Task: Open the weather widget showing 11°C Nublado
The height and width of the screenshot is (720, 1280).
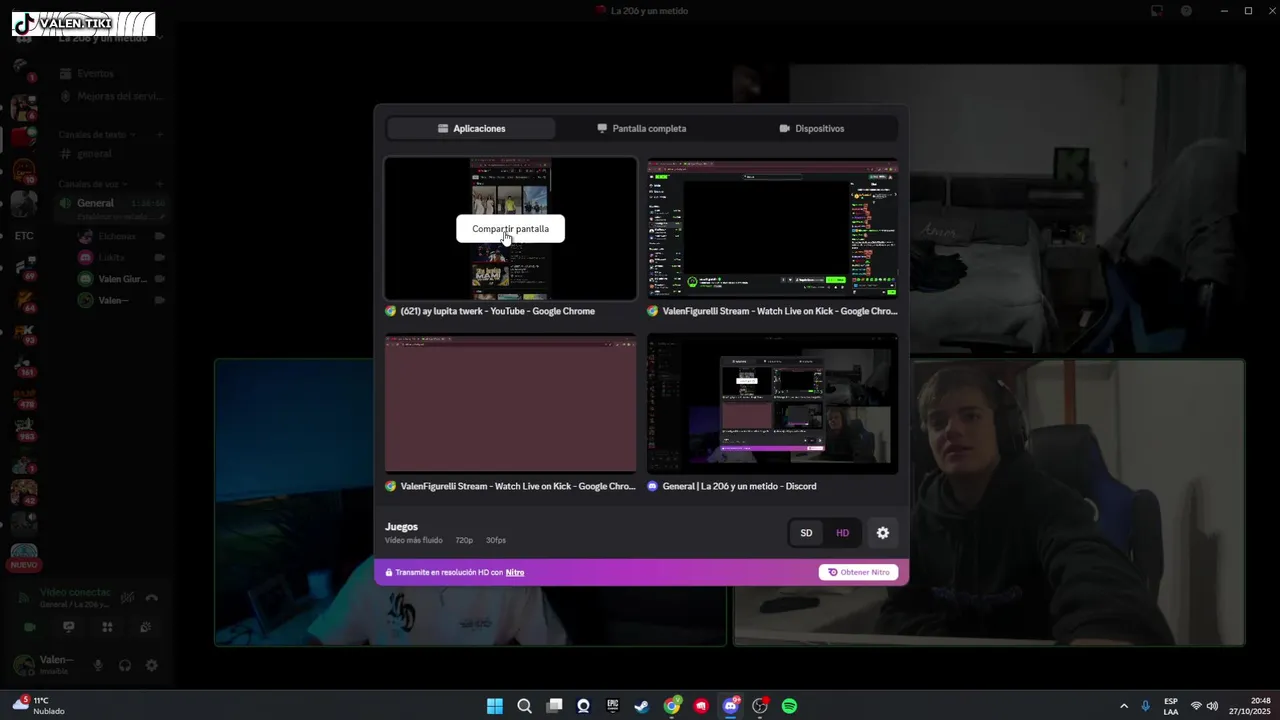Action: coord(39,706)
